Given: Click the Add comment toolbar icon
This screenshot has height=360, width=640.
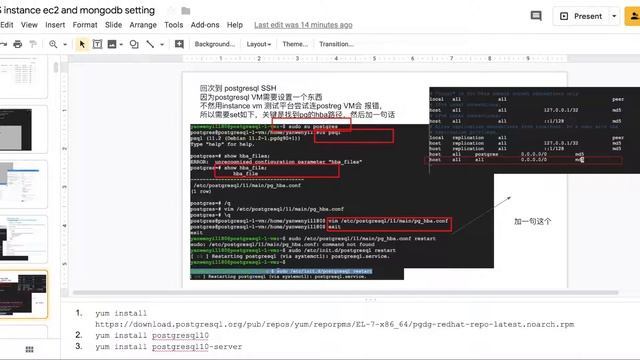Looking at the screenshot, I should click(179, 44).
